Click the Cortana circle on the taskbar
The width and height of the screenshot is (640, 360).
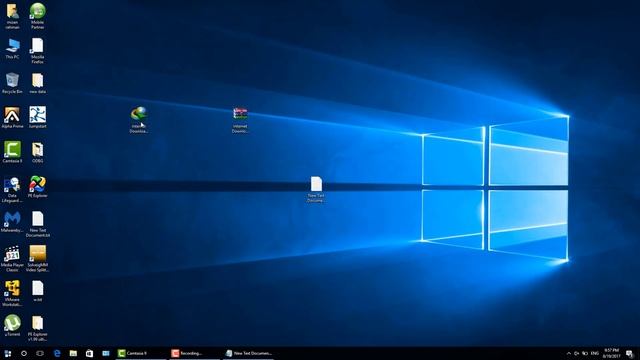point(24,353)
